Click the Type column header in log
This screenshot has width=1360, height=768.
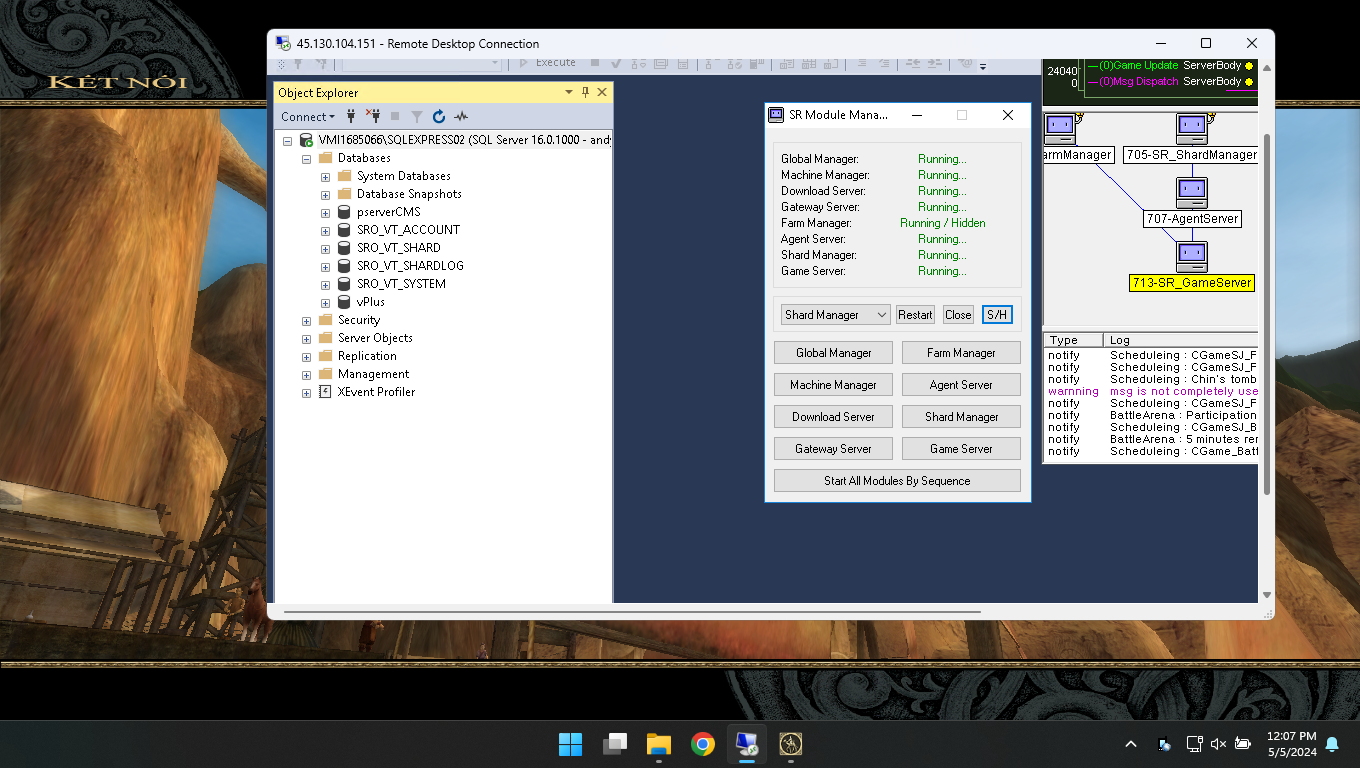(x=1073, y=340)
